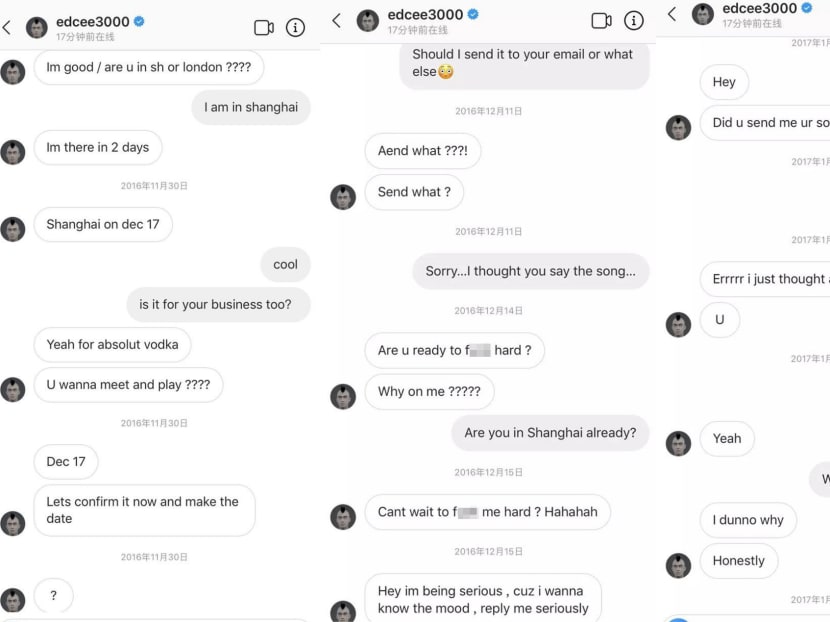This screenshot has width=830, height=622.
Task: Click the "Are you in Shanghai already?" message
Action: [550, 433]
